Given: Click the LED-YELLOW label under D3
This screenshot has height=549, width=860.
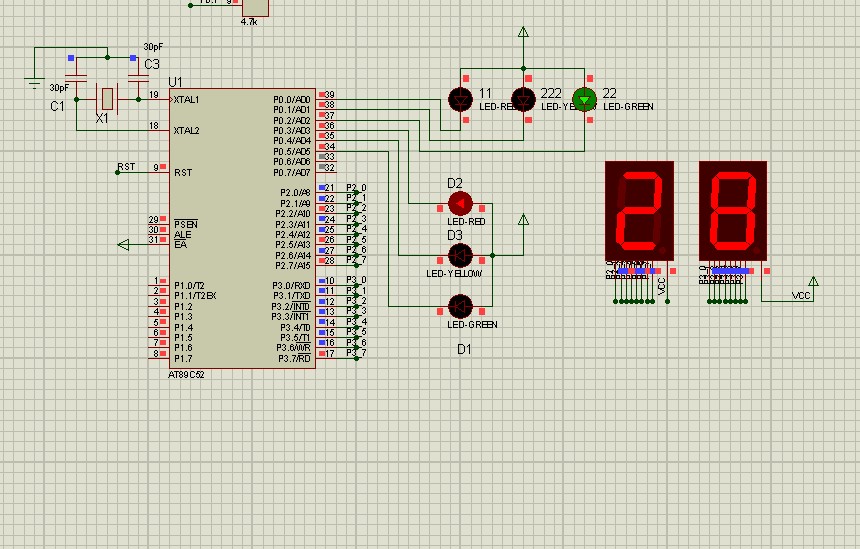Looking at the screenshot, I should tap(454, 273).
